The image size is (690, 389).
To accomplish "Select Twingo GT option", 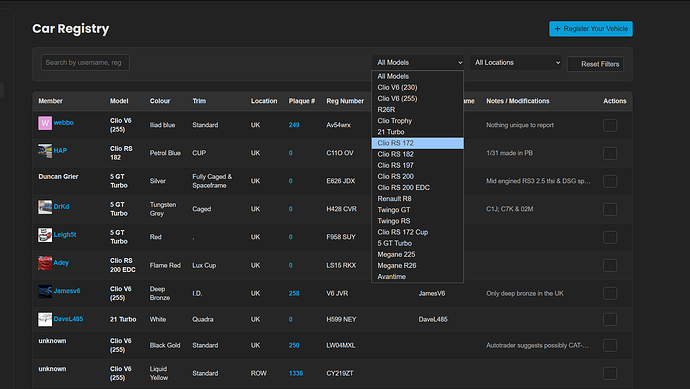I will [x=418, y=210].
